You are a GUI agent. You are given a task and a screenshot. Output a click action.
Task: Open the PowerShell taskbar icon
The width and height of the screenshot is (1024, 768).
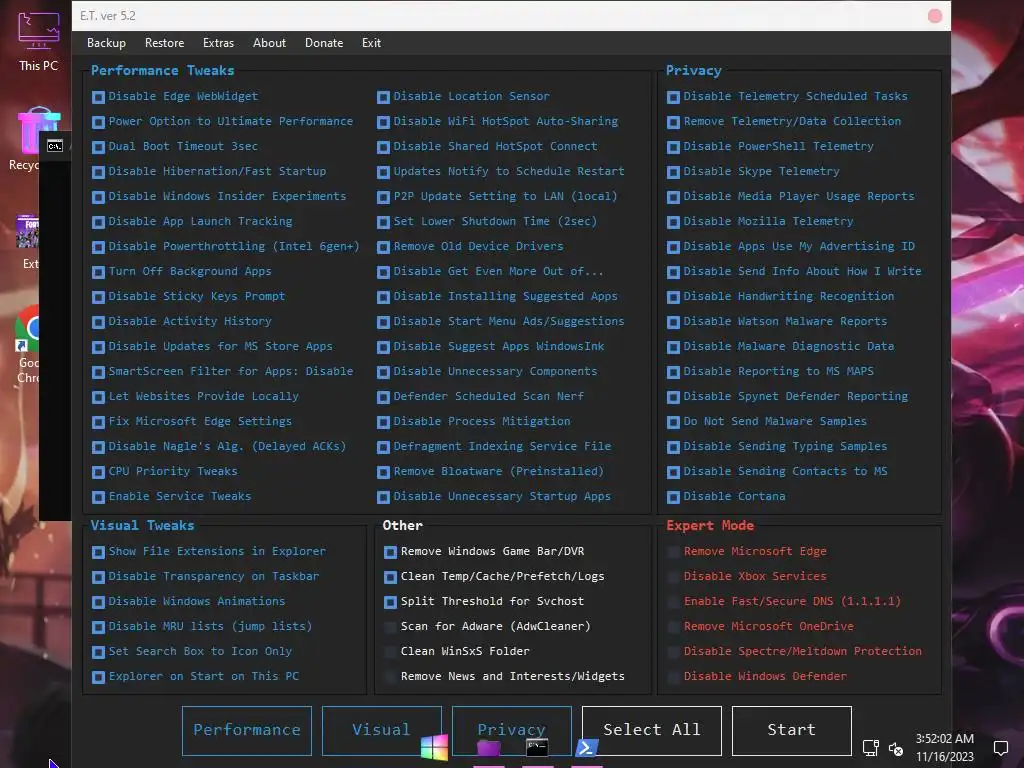coord(586,748)
